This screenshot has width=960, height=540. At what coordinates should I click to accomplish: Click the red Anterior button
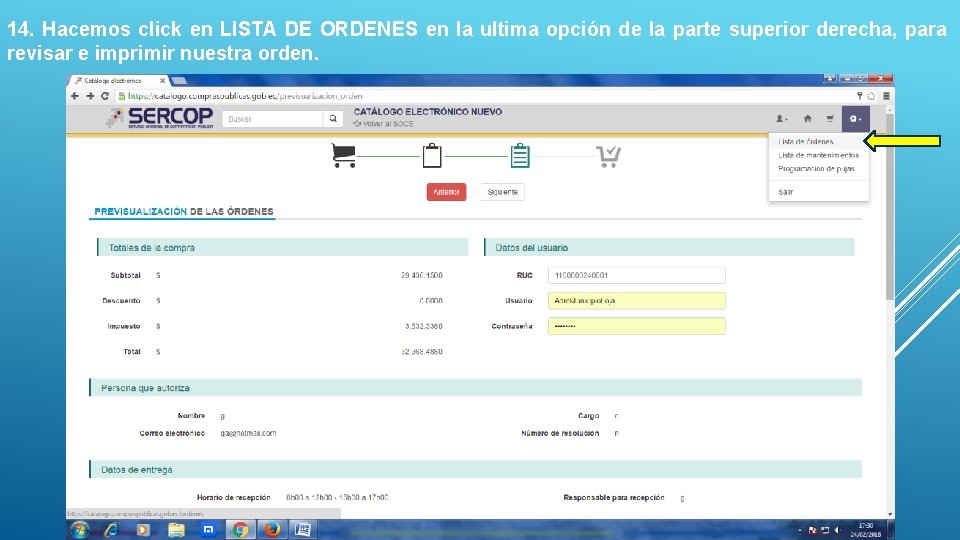tap(446, 192)
